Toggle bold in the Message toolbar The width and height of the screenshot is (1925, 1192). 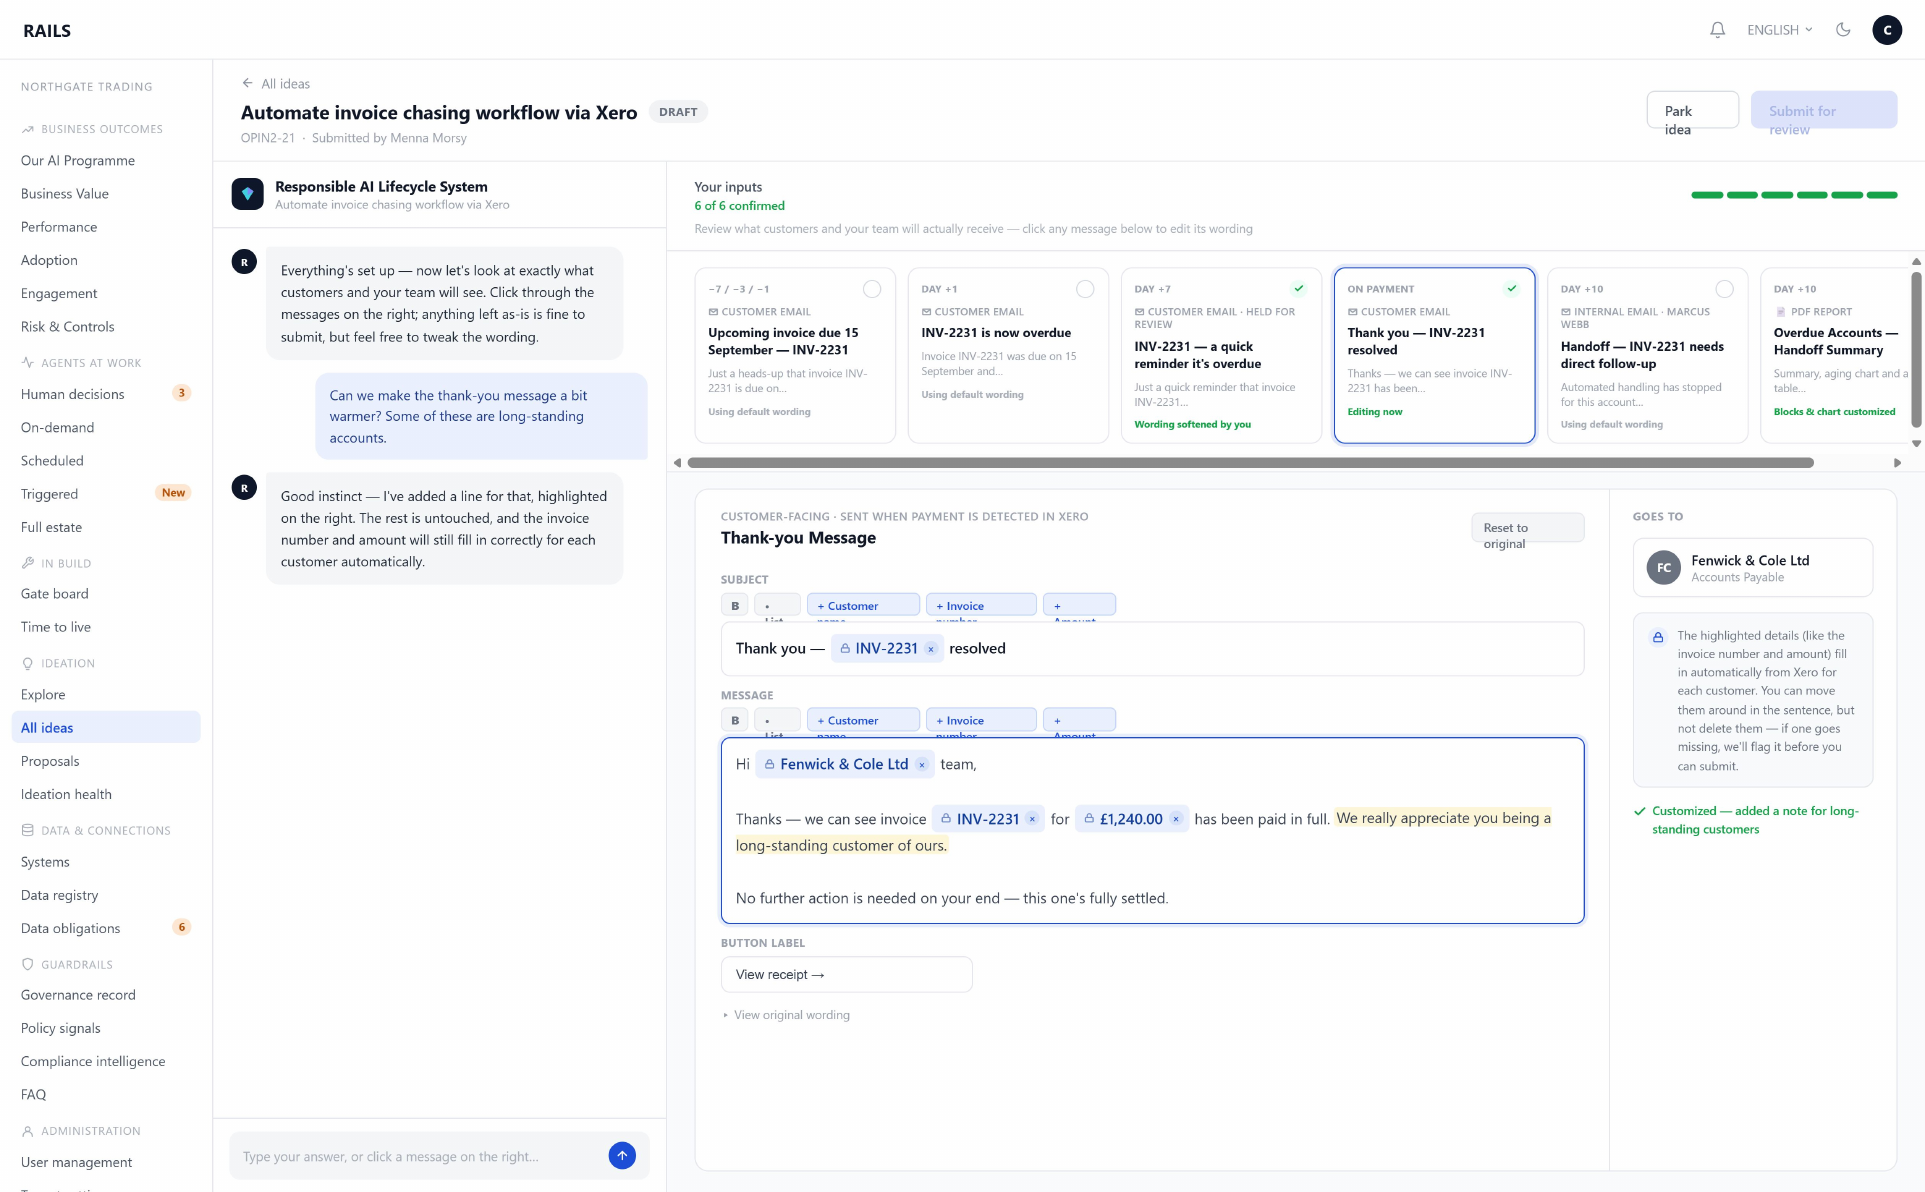735,720
